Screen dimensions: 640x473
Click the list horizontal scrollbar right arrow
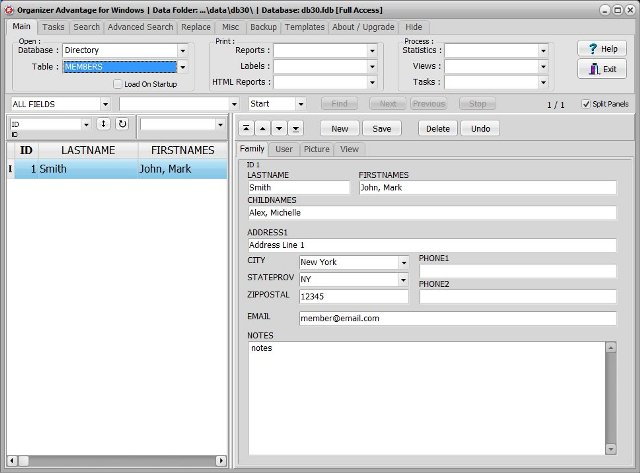coord(221,461)
